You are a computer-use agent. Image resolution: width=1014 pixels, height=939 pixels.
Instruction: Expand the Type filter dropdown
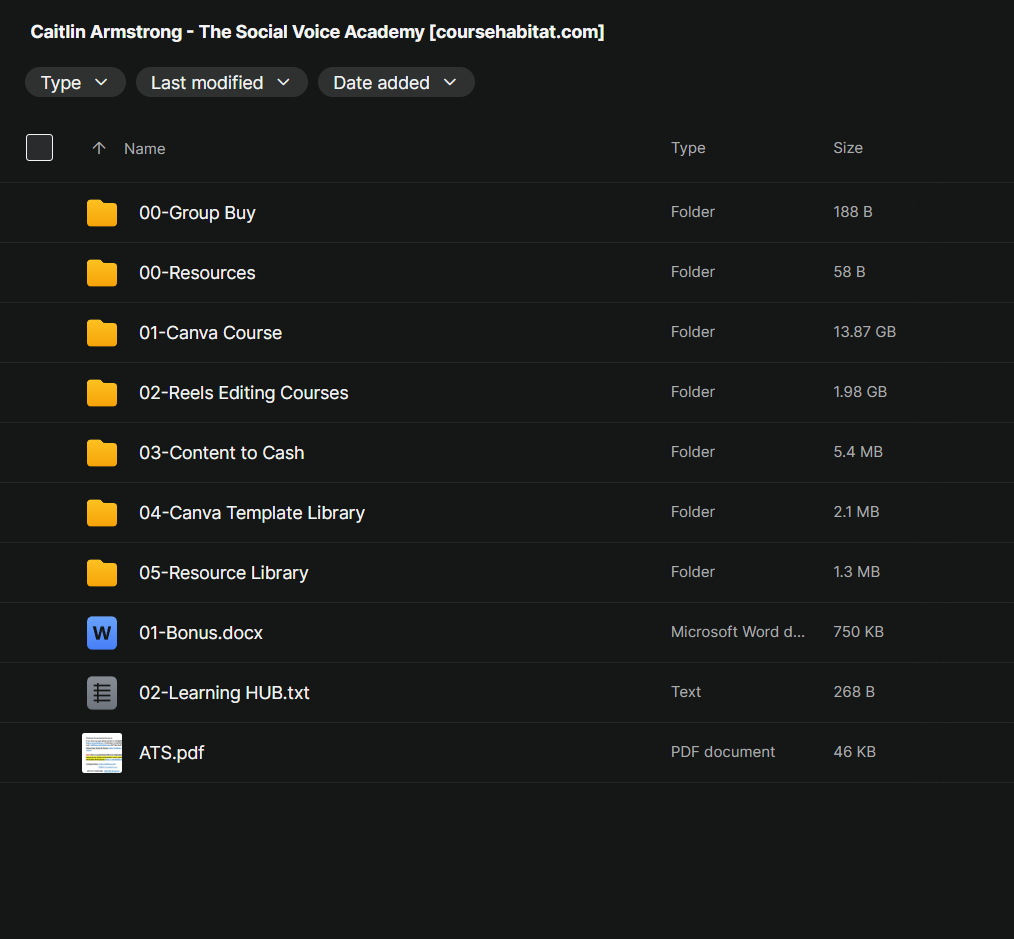(75, 82)
